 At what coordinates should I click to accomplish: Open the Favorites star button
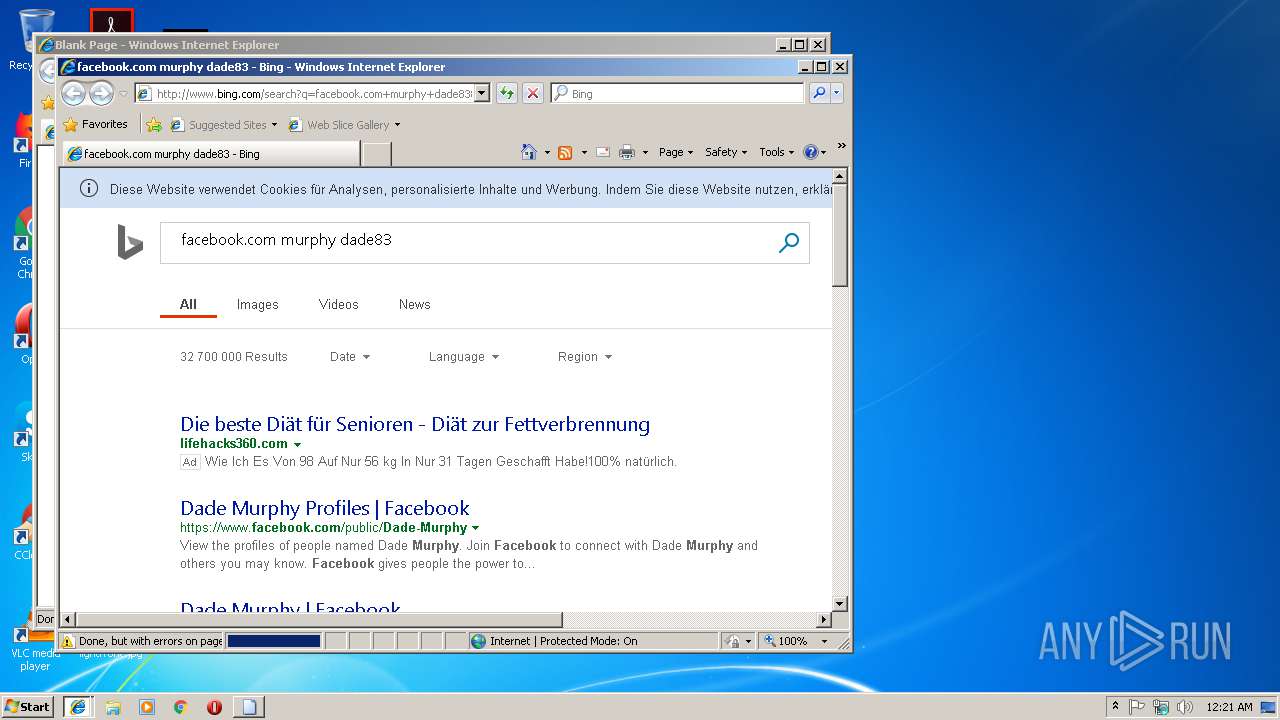pos(95,125)
